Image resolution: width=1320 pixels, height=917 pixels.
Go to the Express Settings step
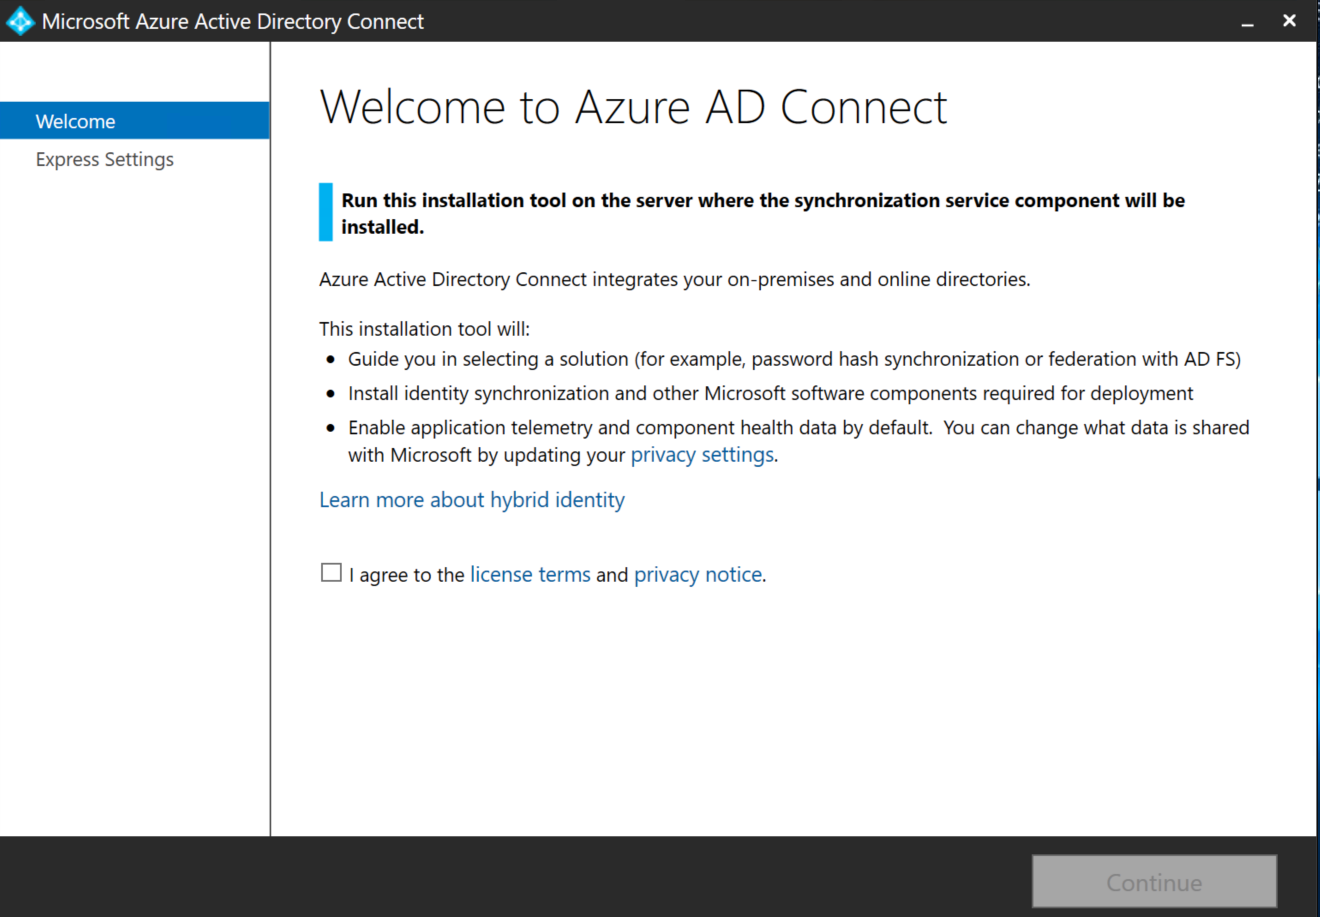(104, 159)
